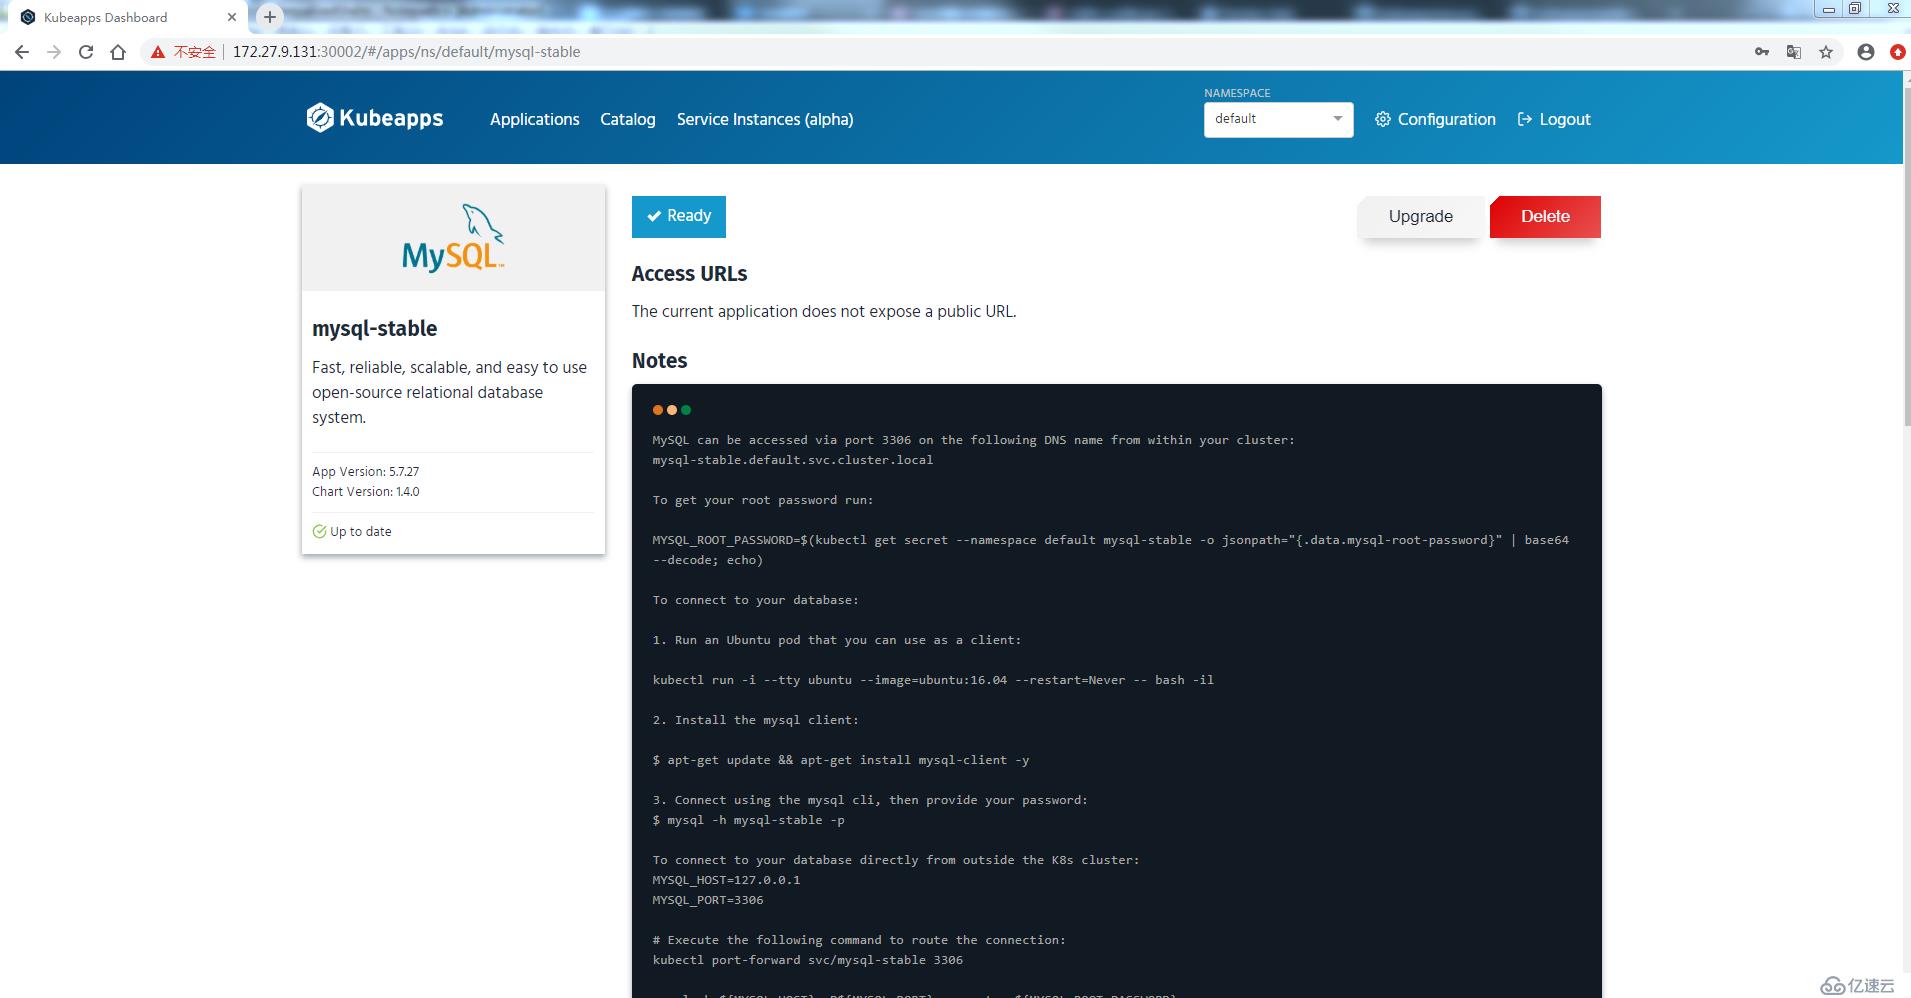Screen dimensions: 1911x998
Task: Click the Notes heading
Action: click(x=659, y=360)
